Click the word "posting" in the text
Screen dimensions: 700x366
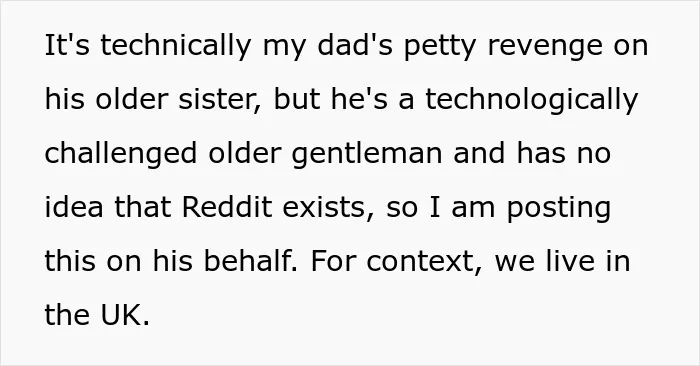(x=558, y=209)
